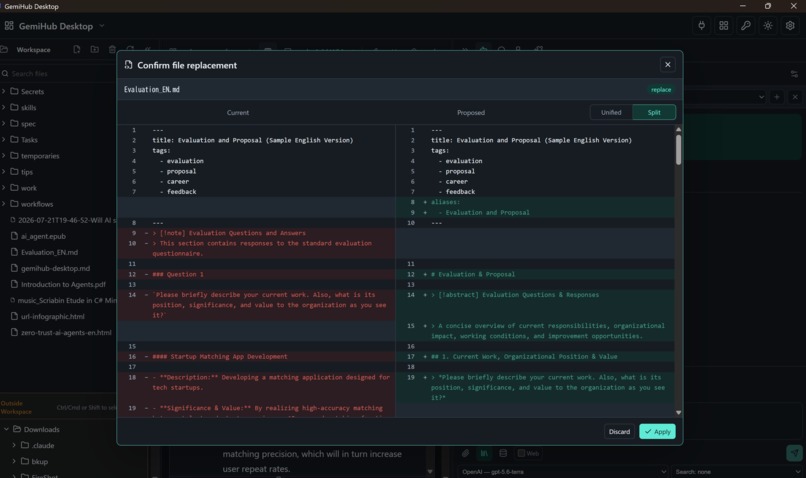806x478 pixels.
Task: Open the 2026-07-21T19-46-52 file
Action: [63, 219]
